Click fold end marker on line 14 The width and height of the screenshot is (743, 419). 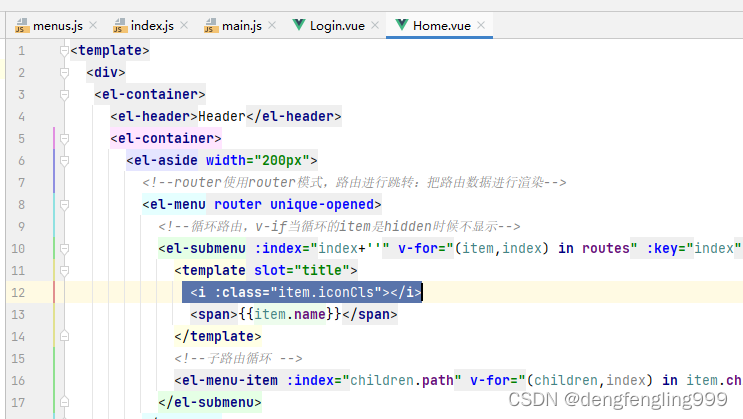tap(64, 336)
